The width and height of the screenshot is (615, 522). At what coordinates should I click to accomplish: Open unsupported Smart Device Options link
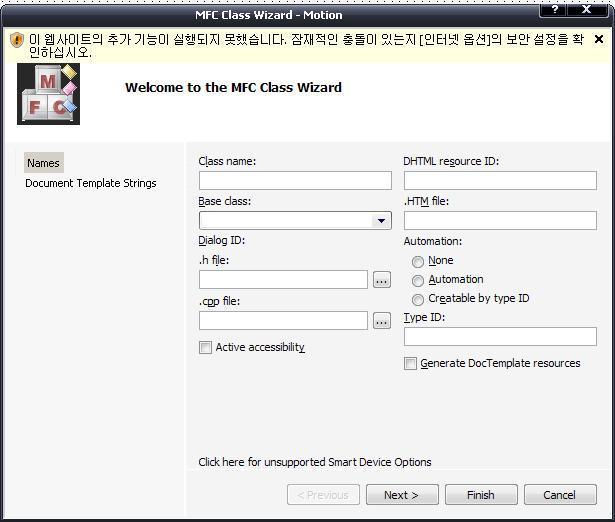pyautogui.click(x=315, y=462)
